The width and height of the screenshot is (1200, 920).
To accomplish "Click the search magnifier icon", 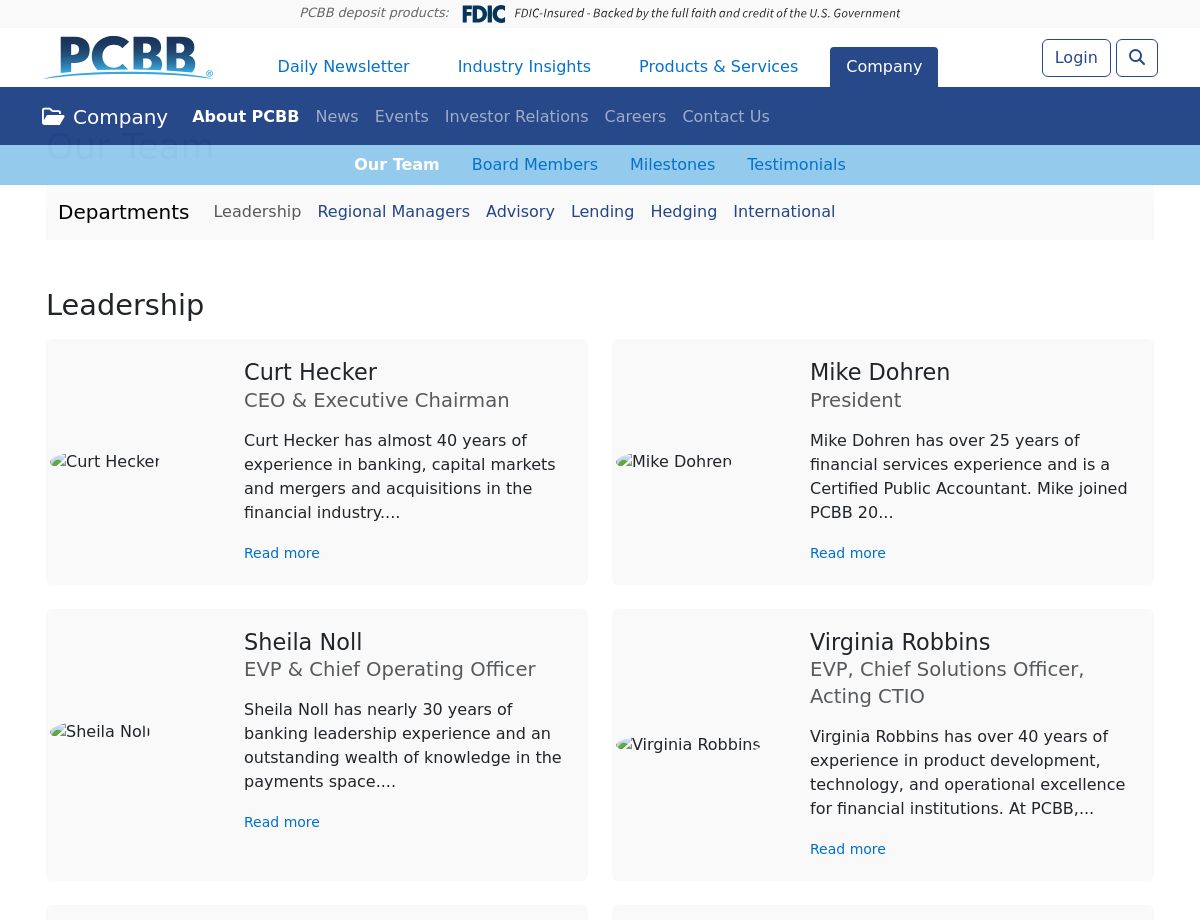I will [x=1136, y=58].
